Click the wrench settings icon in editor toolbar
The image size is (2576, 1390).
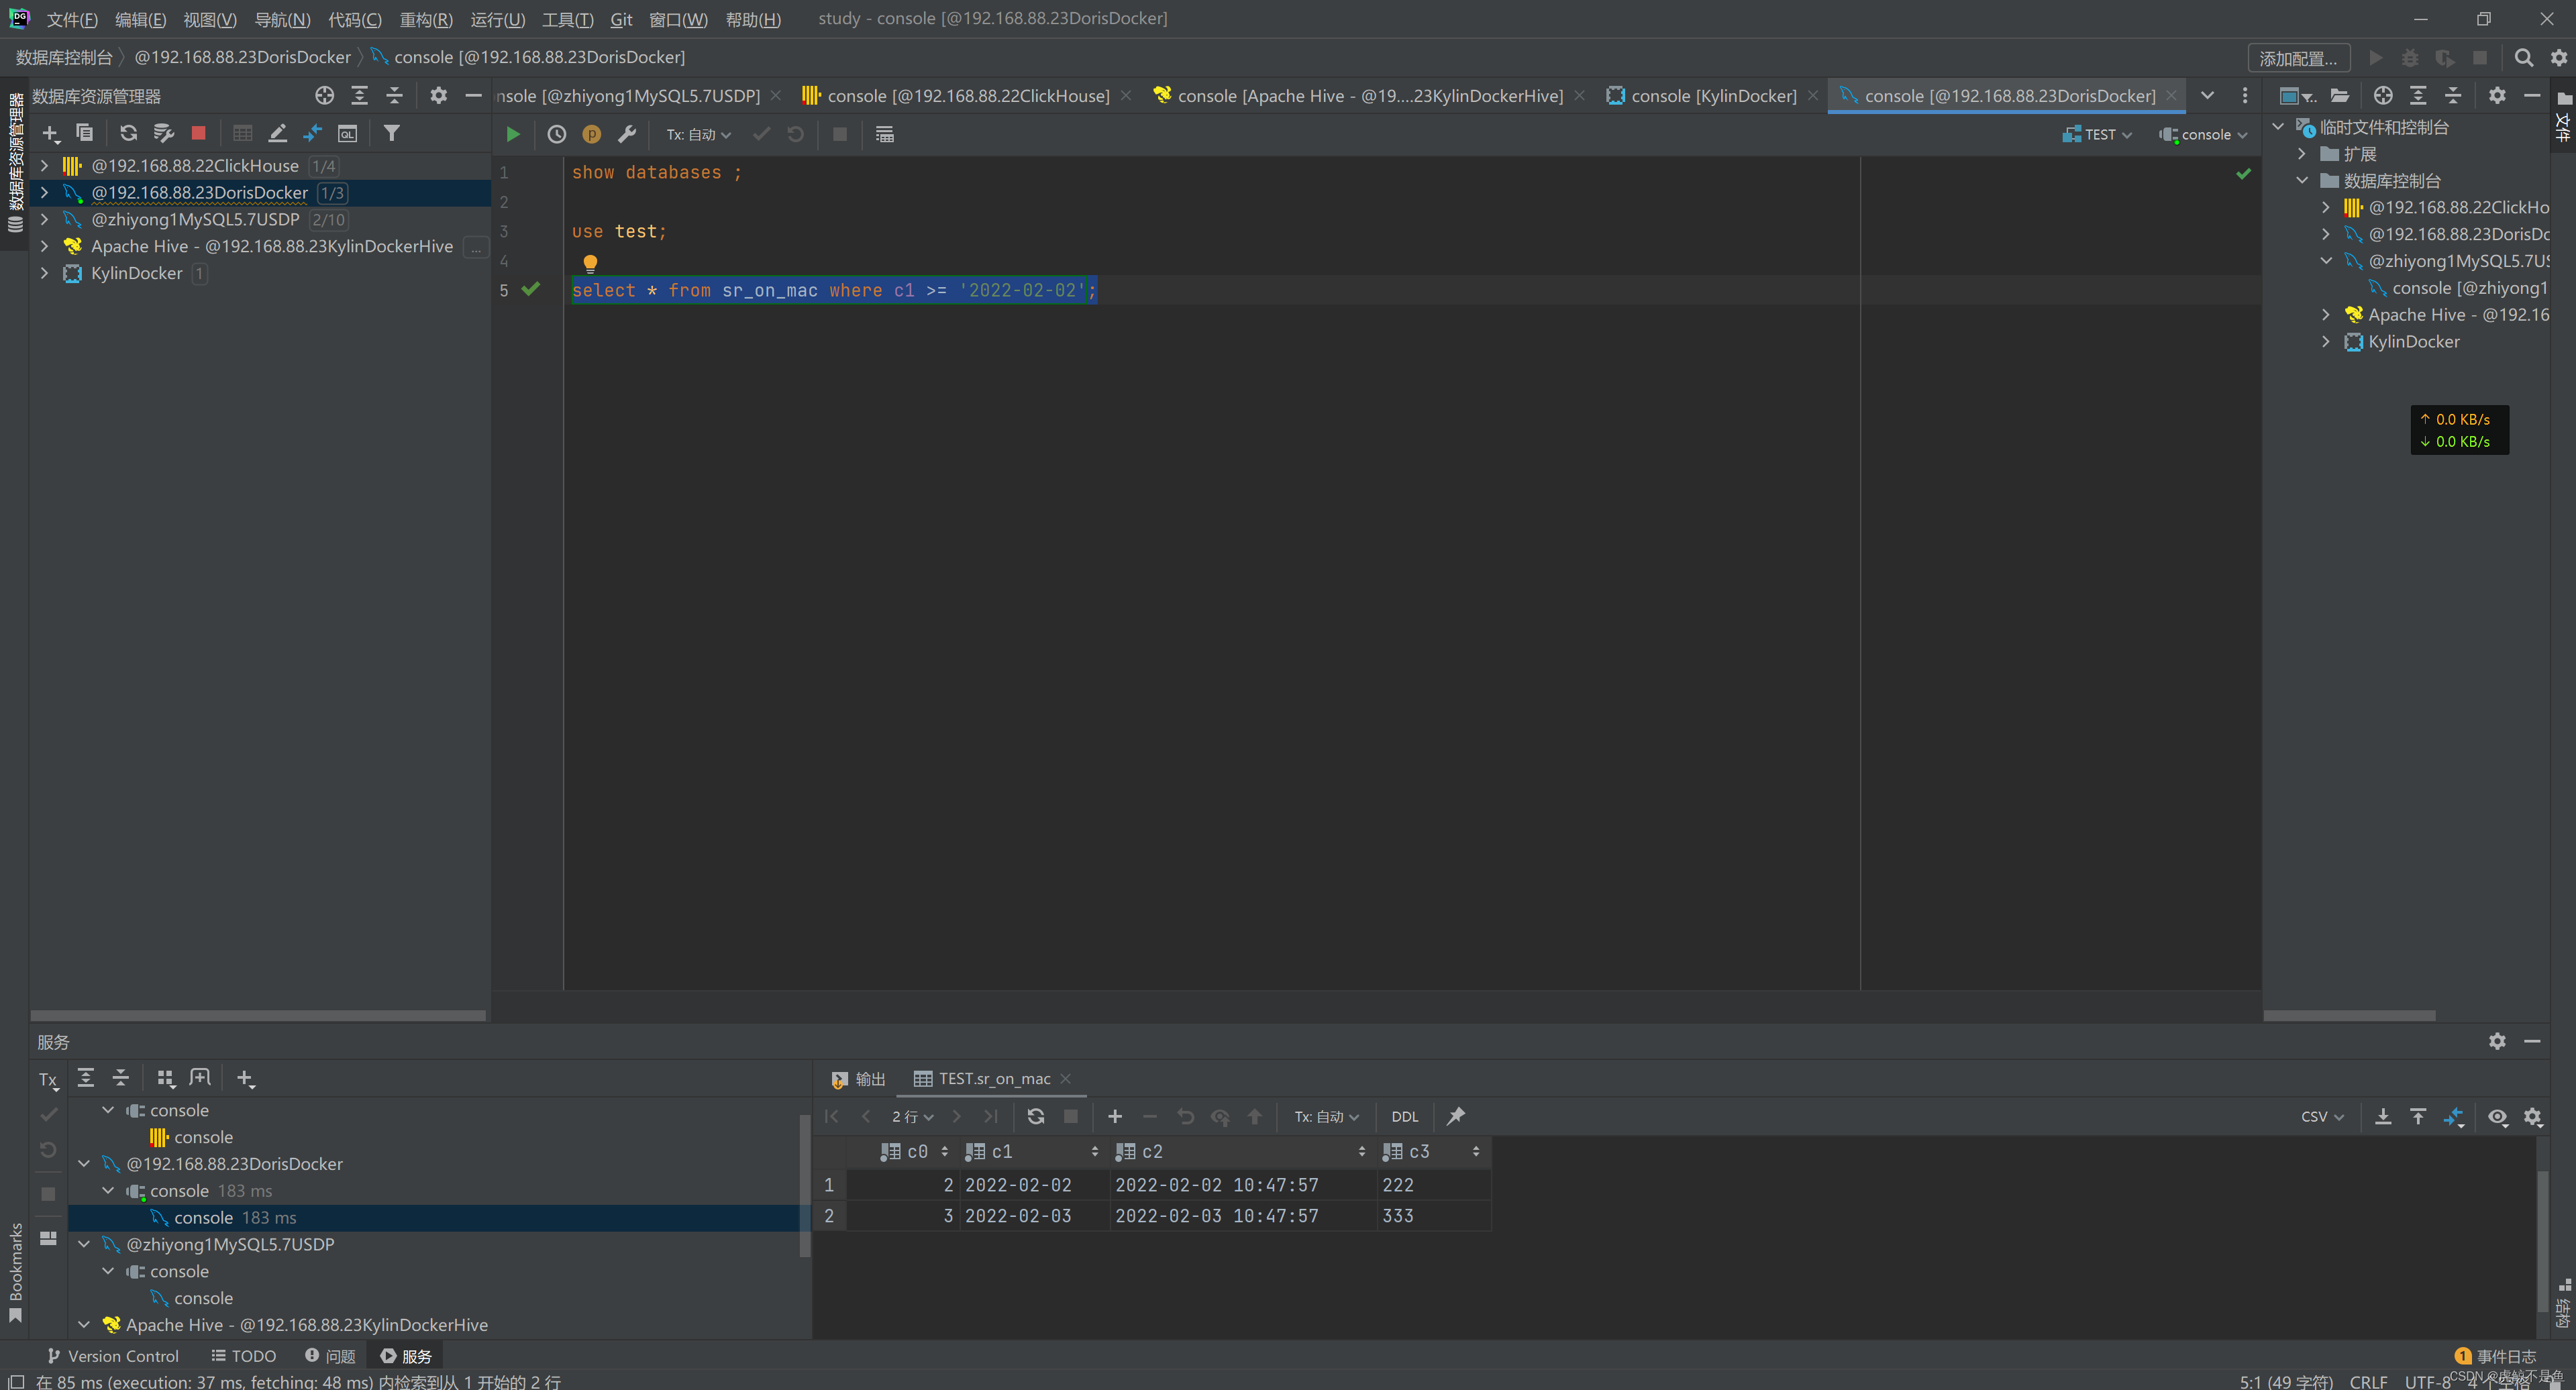pos(627,134)
